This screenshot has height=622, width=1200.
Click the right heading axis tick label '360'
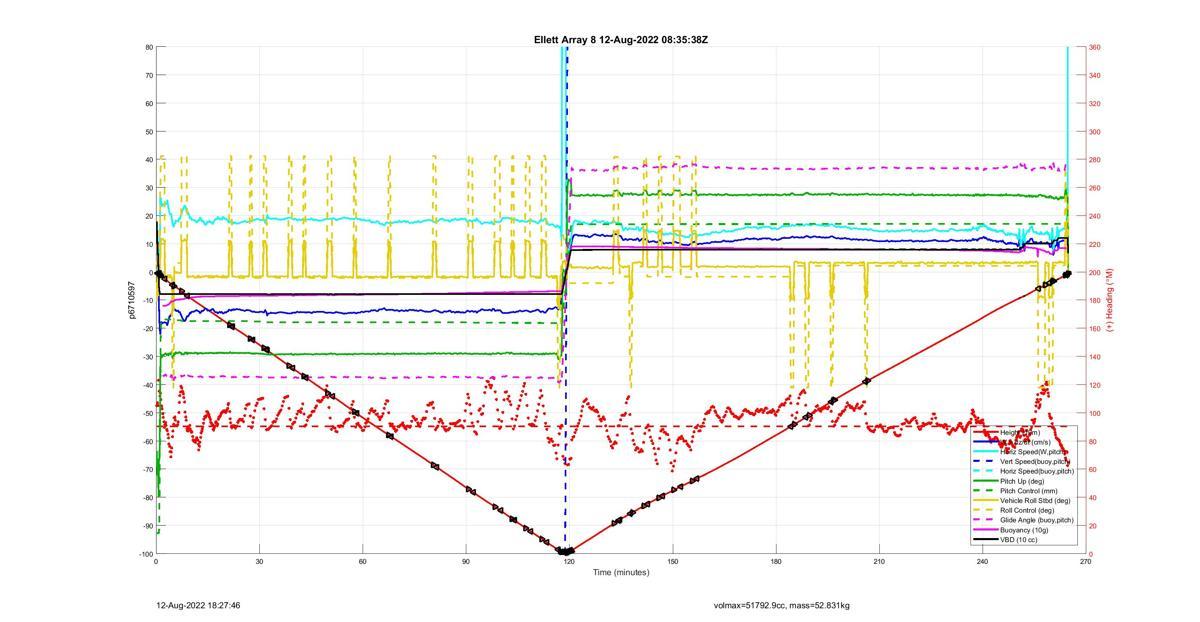pos(1094,47)
